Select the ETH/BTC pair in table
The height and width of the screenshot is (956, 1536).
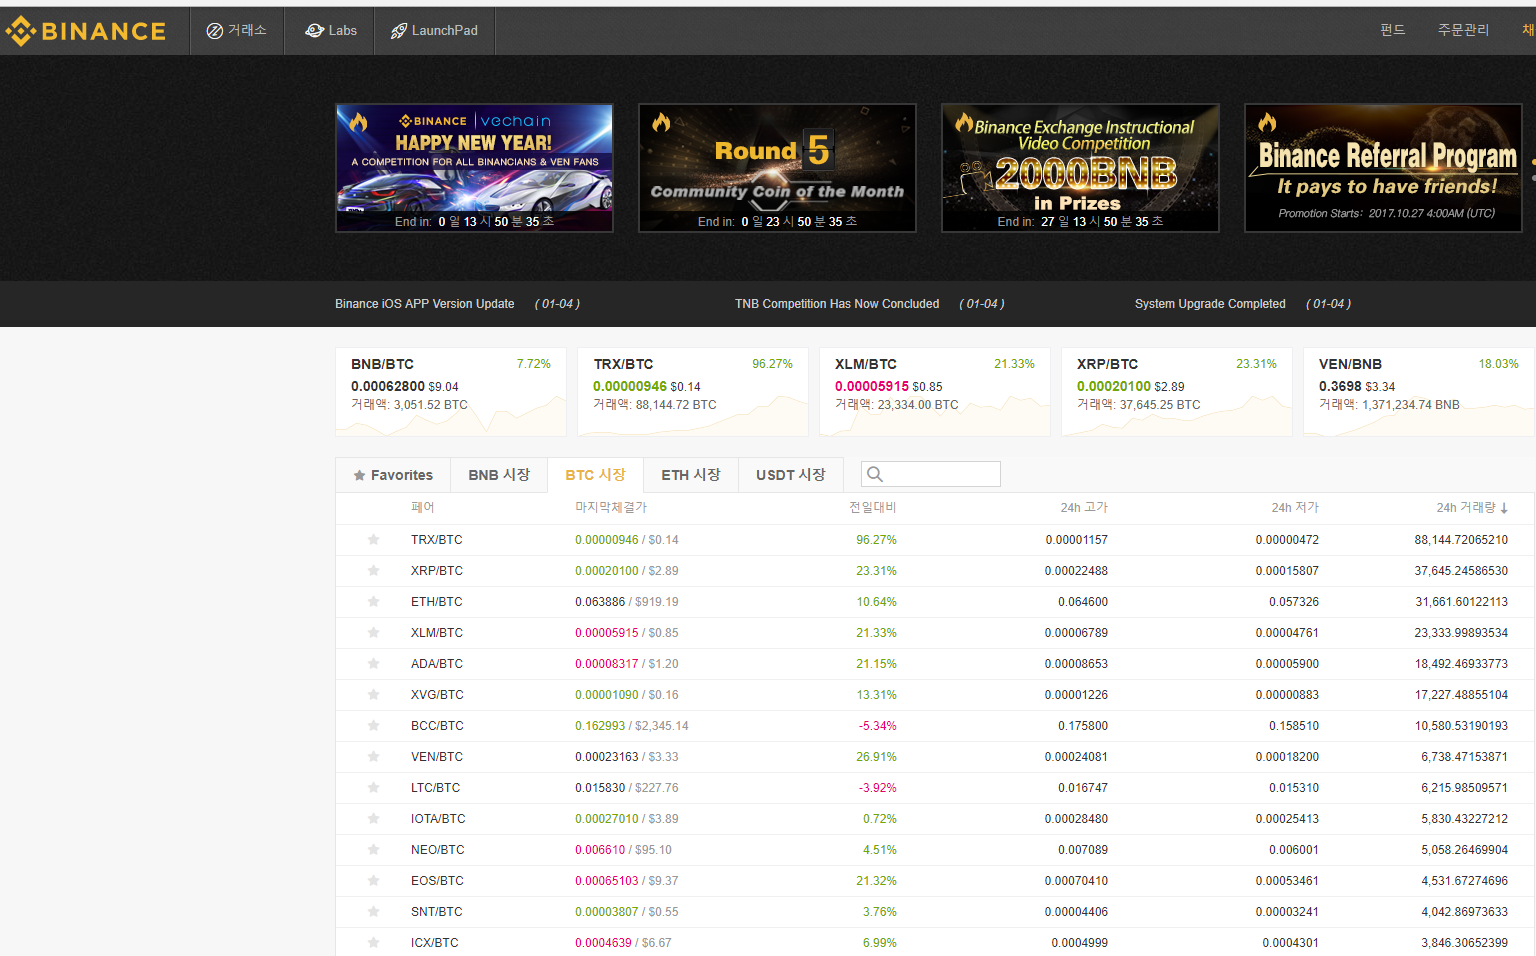(x=437, y=602)
